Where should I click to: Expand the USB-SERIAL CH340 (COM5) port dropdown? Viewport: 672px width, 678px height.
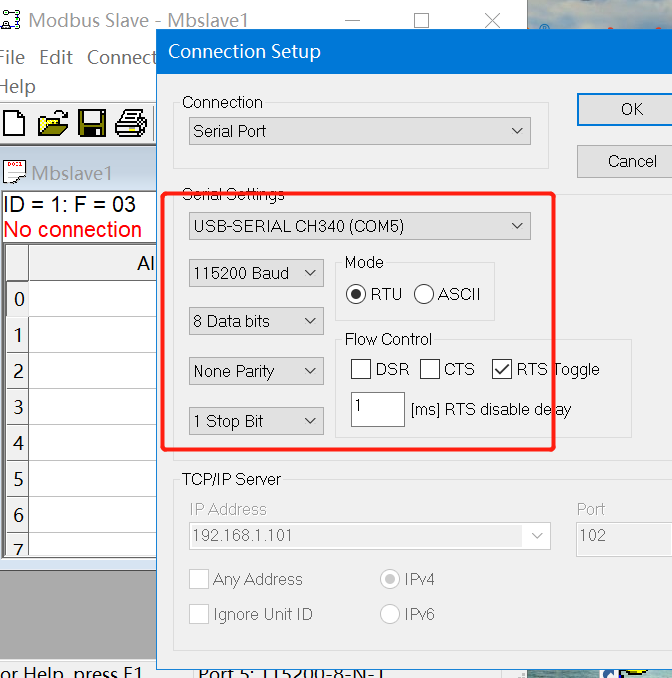click(x=360, y=226)
